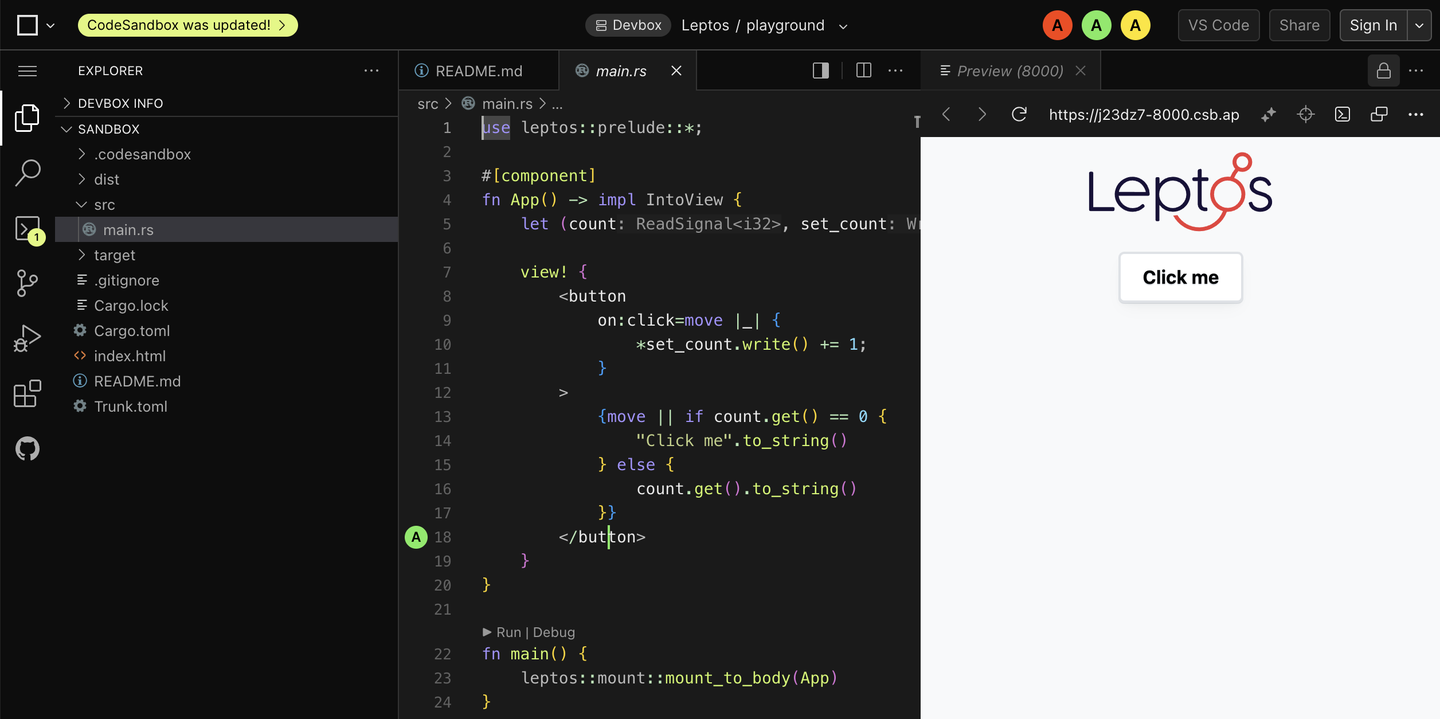This screenshot has height=719, width=1440.
Task: Toggle the right sidebar layout icon
Action: tap(821, 70)
